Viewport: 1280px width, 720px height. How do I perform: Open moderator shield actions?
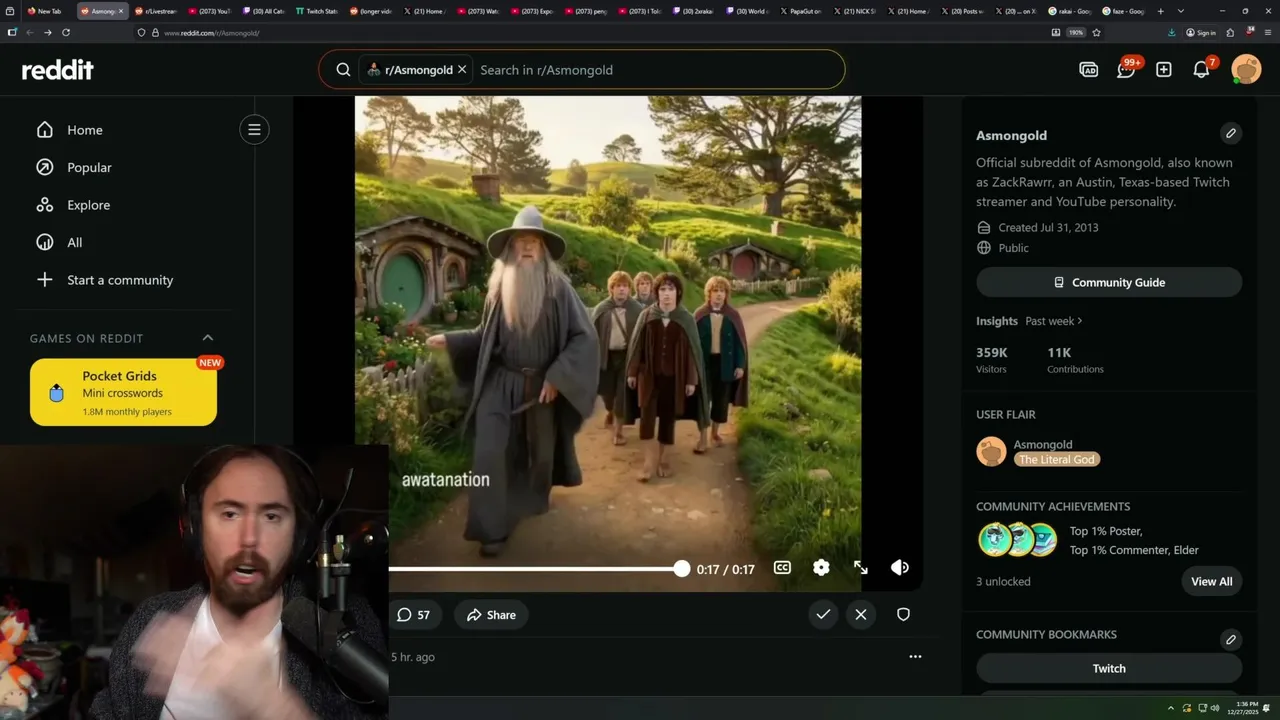[x=903, y=614]
